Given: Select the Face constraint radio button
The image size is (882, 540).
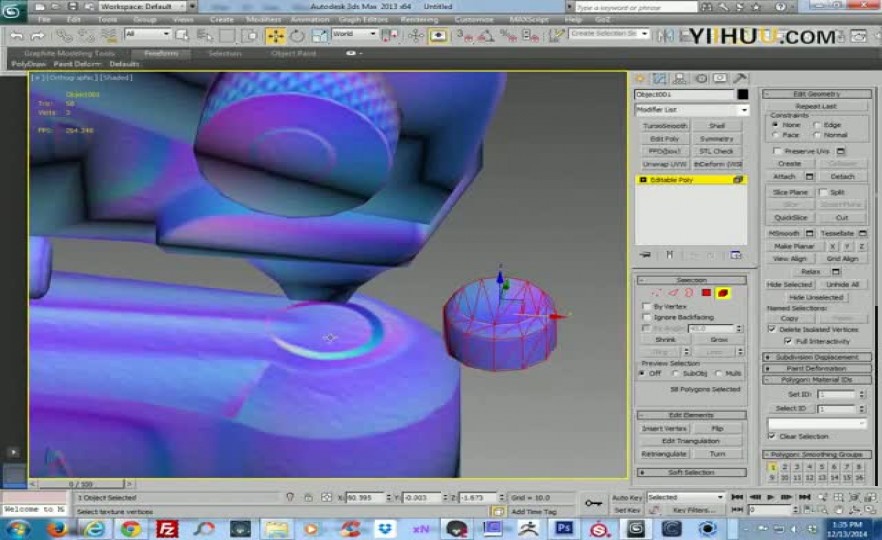Looking at the screenshot, I should point(775,135).
